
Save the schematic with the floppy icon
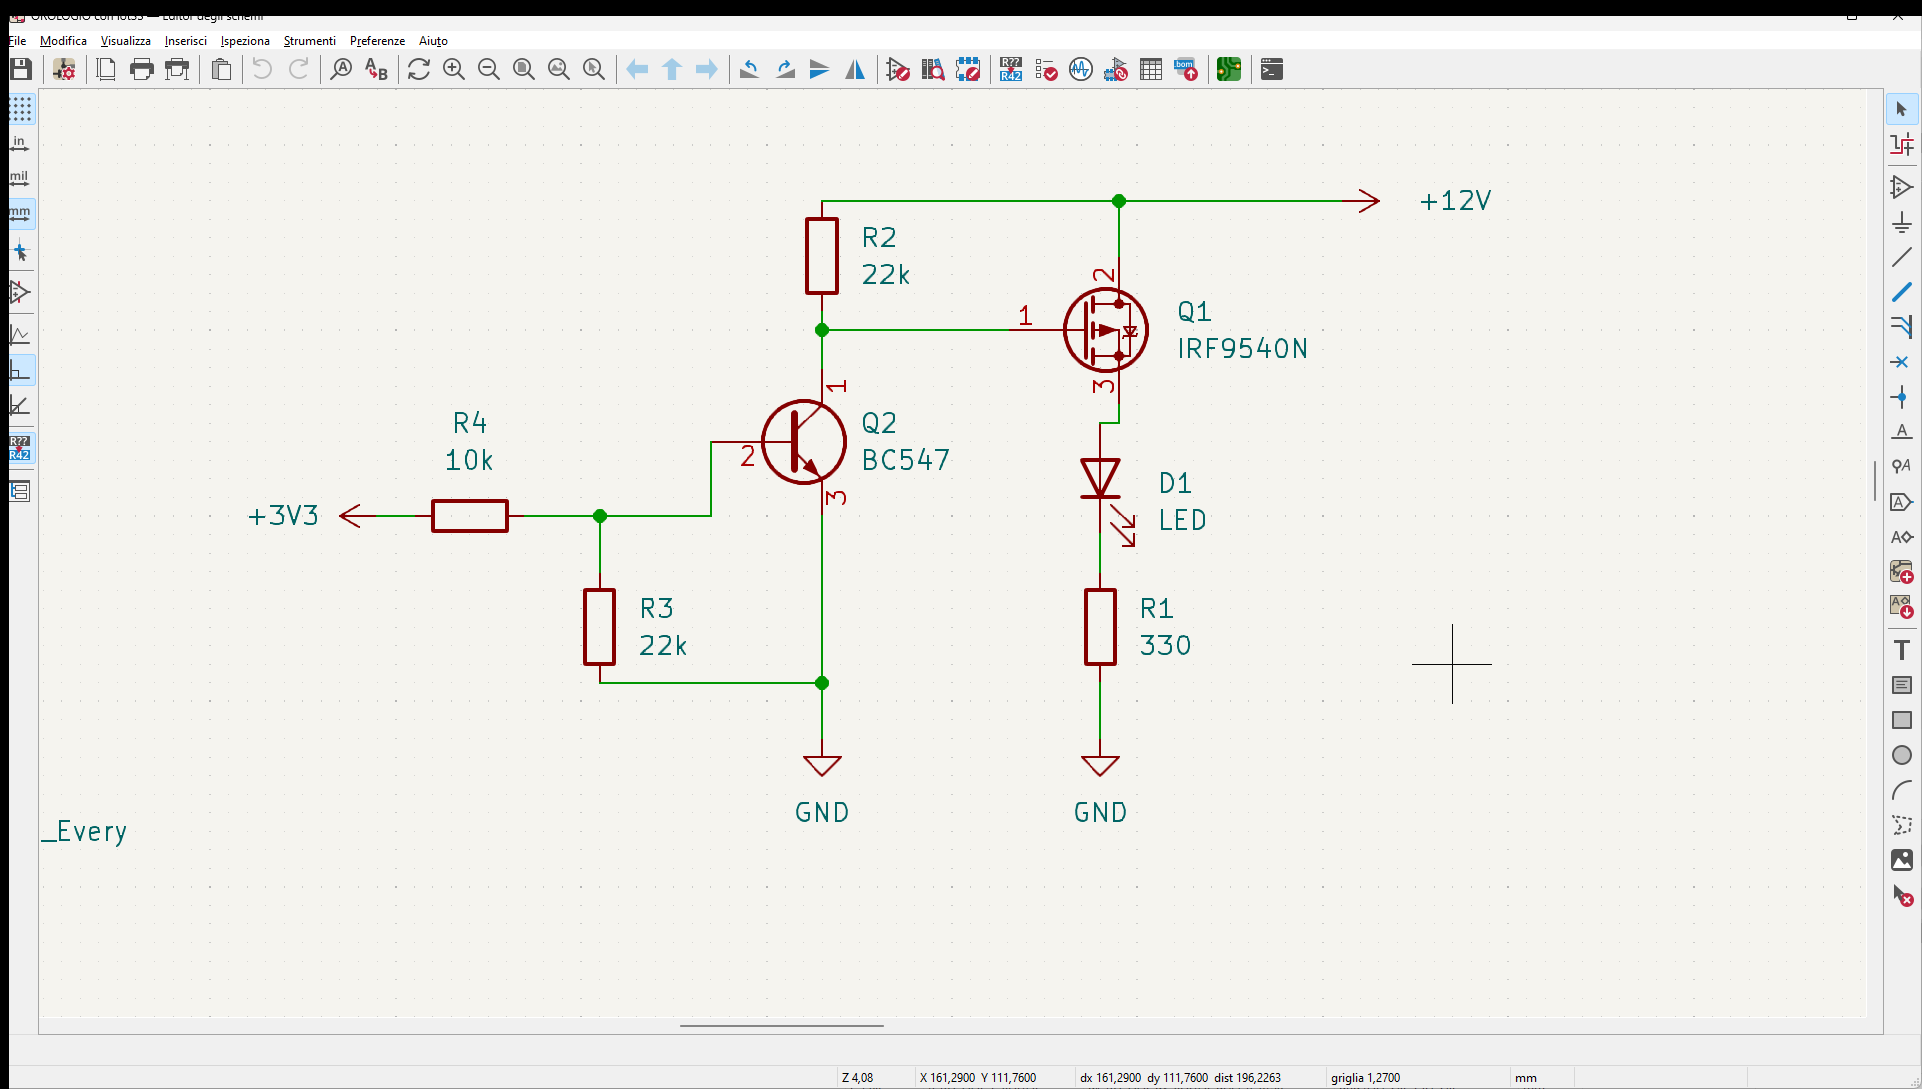pyautogui.click(x=21, y=69)
